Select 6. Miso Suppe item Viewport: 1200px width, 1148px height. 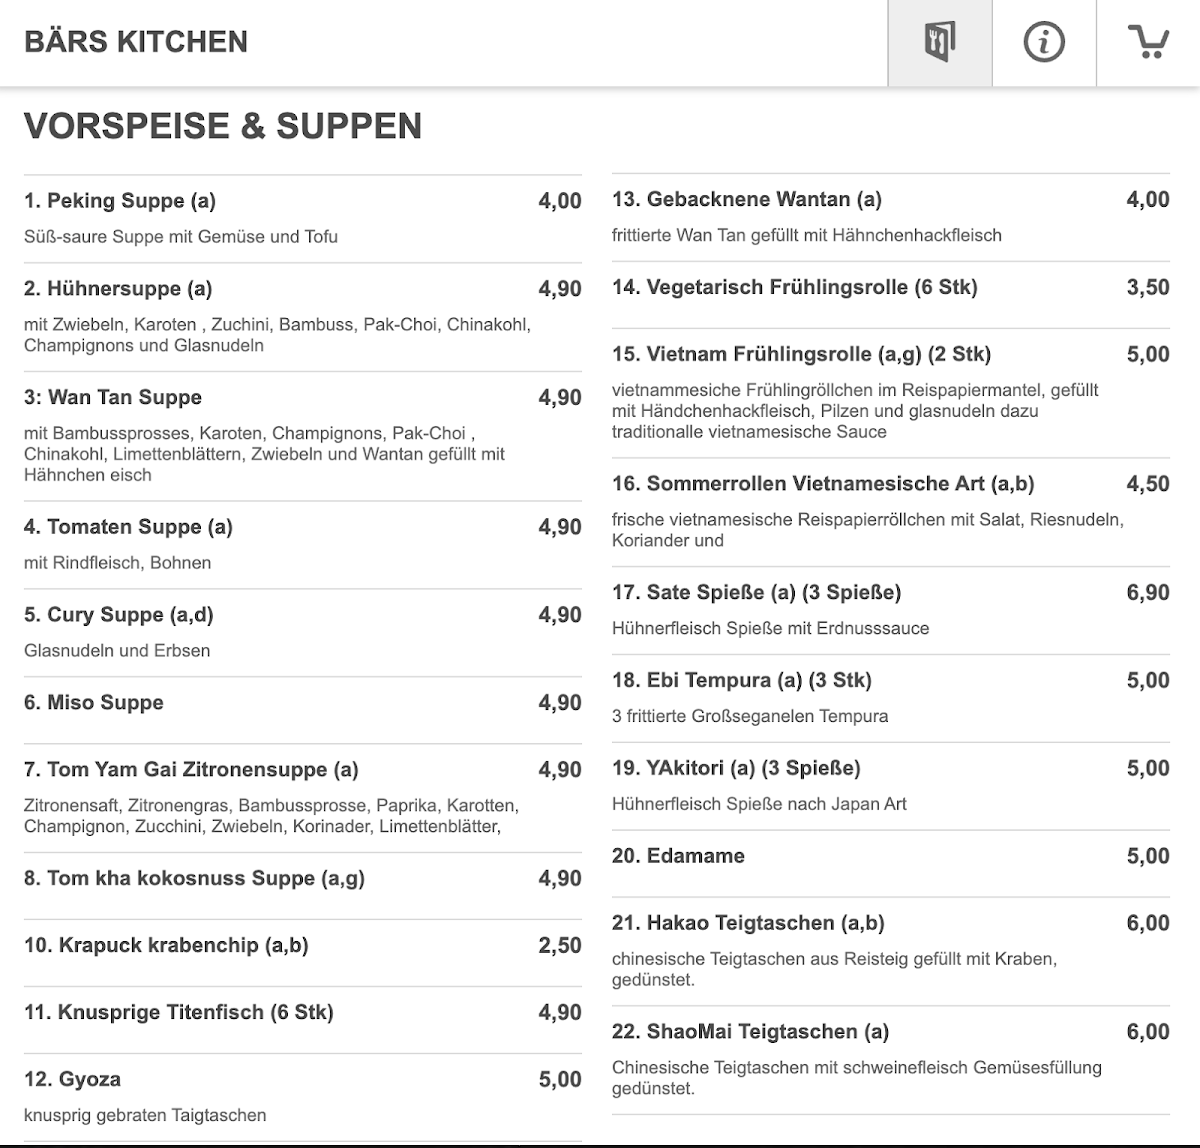click(303, 710)
